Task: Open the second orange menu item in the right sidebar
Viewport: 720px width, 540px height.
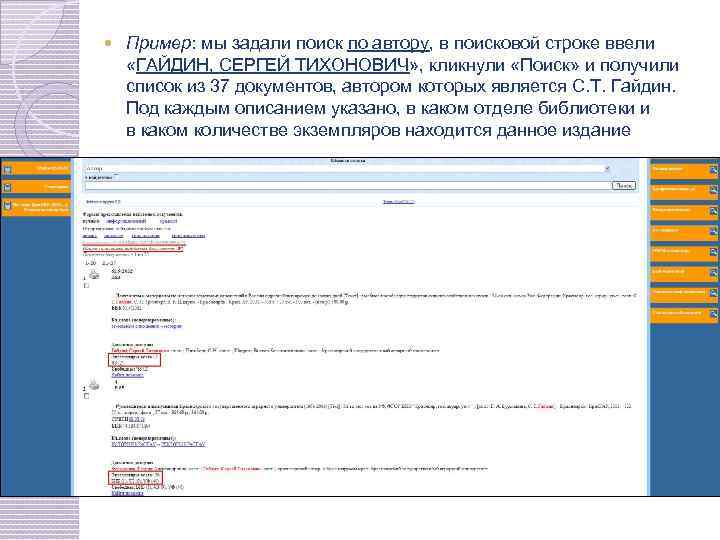Action: pyautogui.click(x=684, y=190)
